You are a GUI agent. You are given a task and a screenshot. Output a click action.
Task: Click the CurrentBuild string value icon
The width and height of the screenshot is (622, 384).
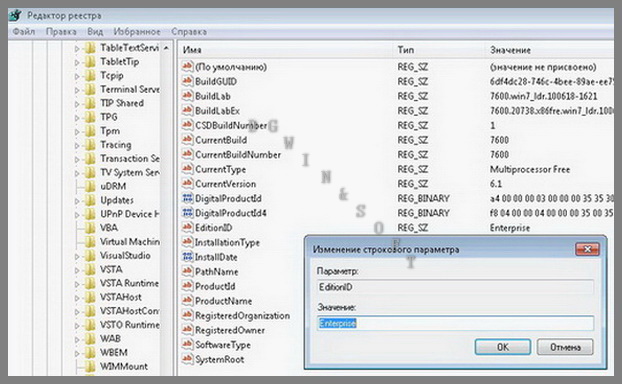(x=187, y=140)
